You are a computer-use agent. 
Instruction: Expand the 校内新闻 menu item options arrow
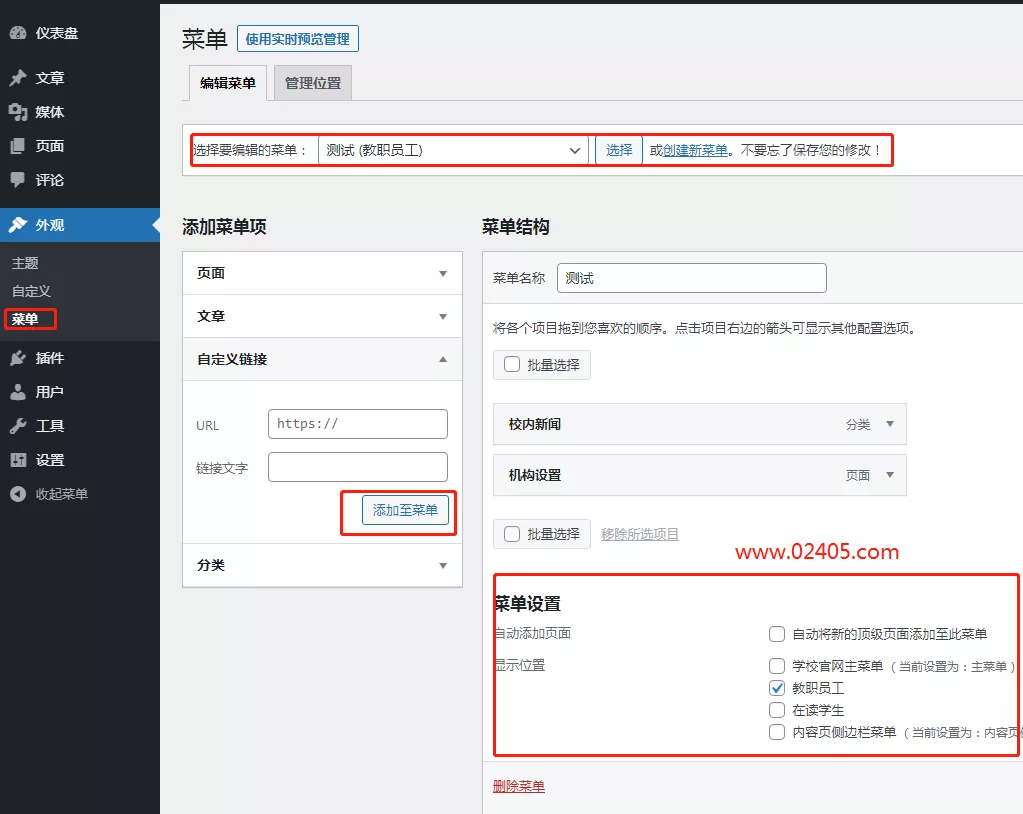(x=889, y=424)
